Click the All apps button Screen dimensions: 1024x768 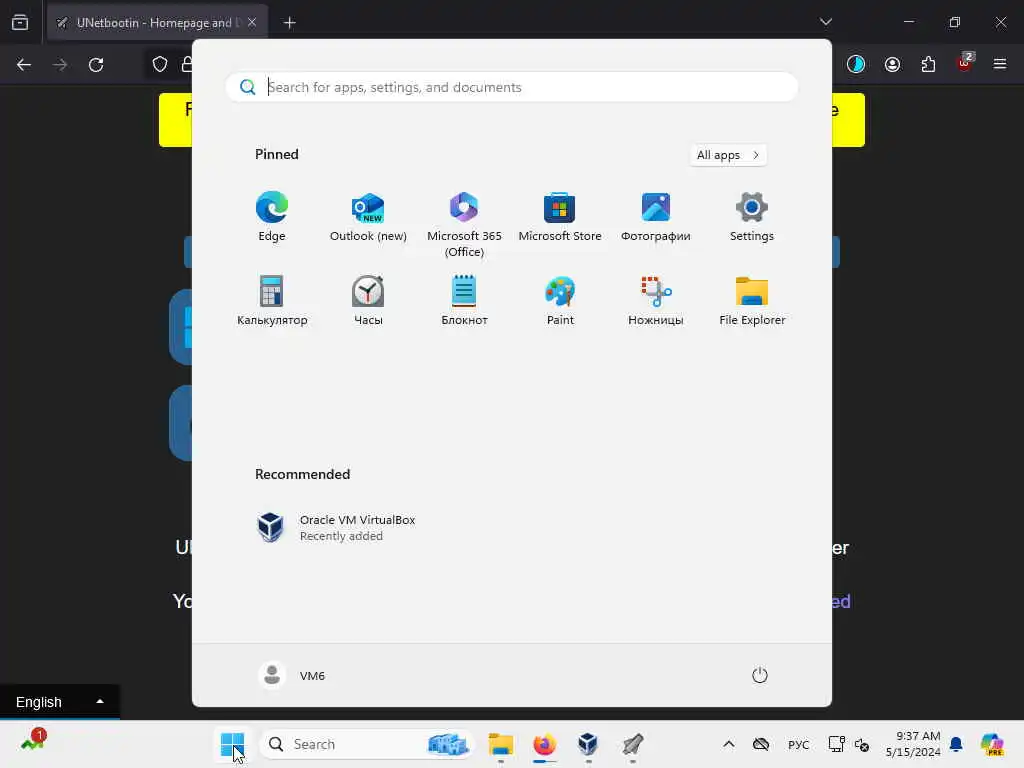coord(728,155)
